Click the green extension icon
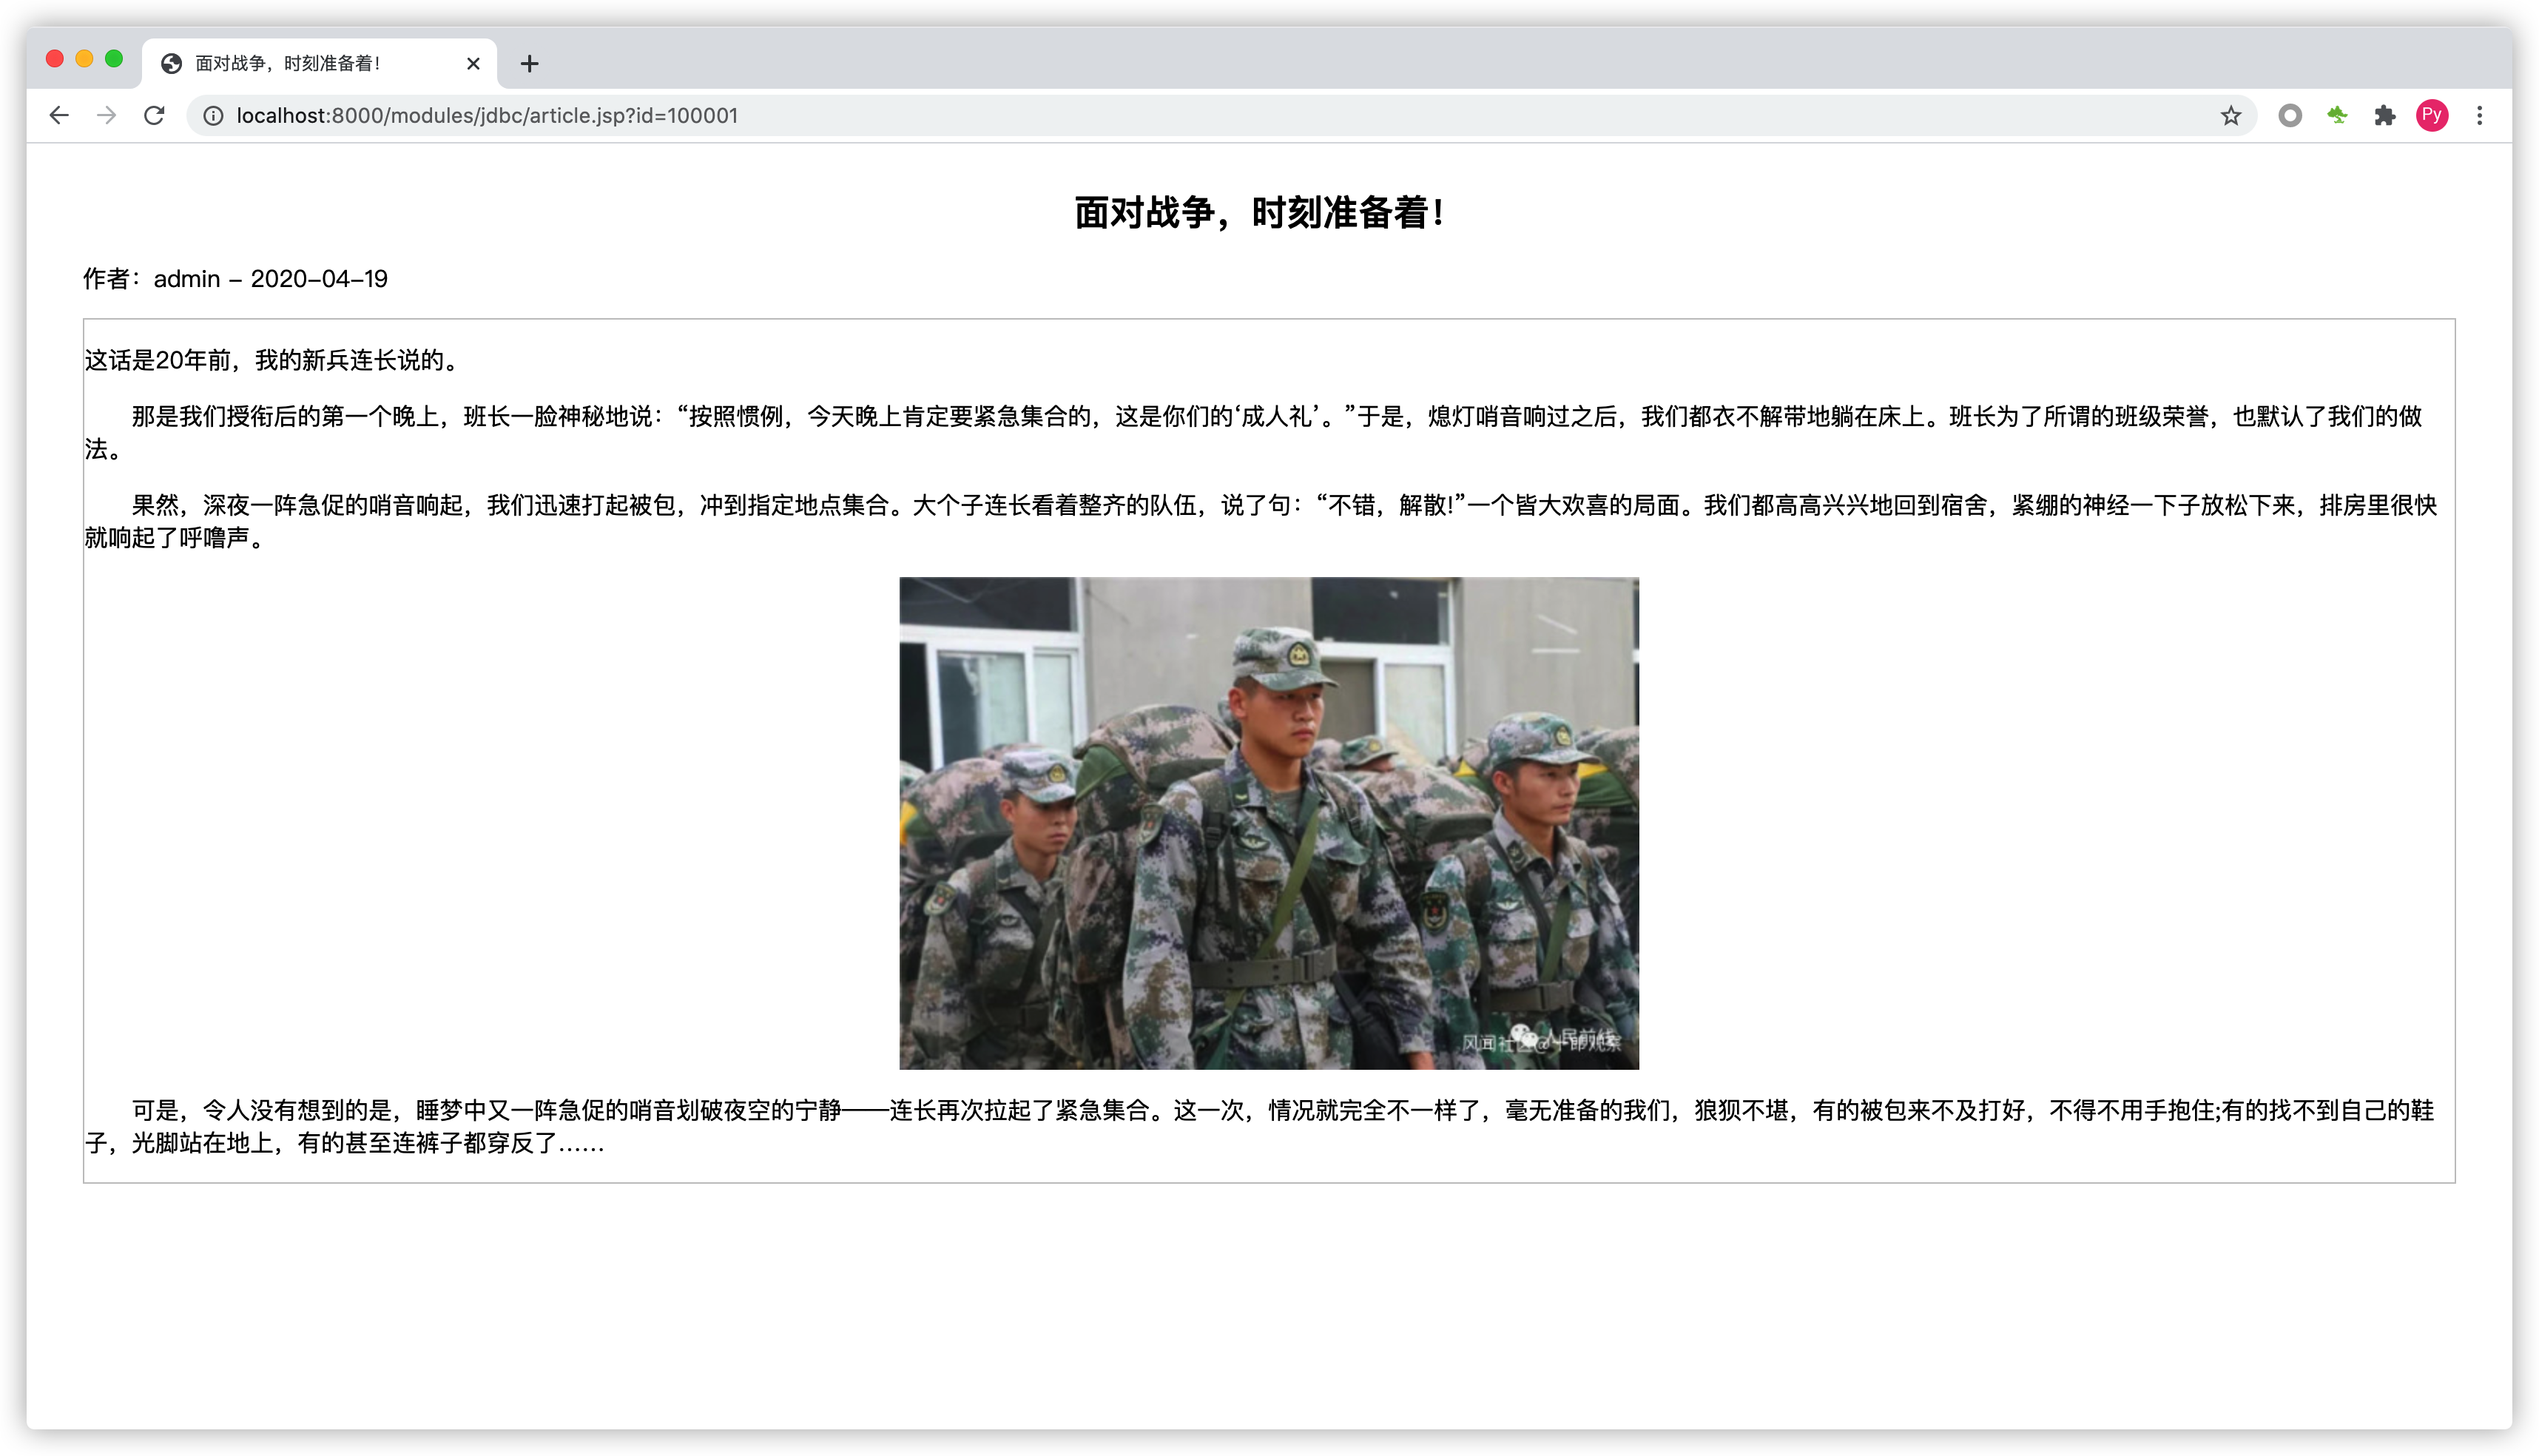Viewport: 2539px width, 1456px height. pyautogui.click(x=2337, y=116)
